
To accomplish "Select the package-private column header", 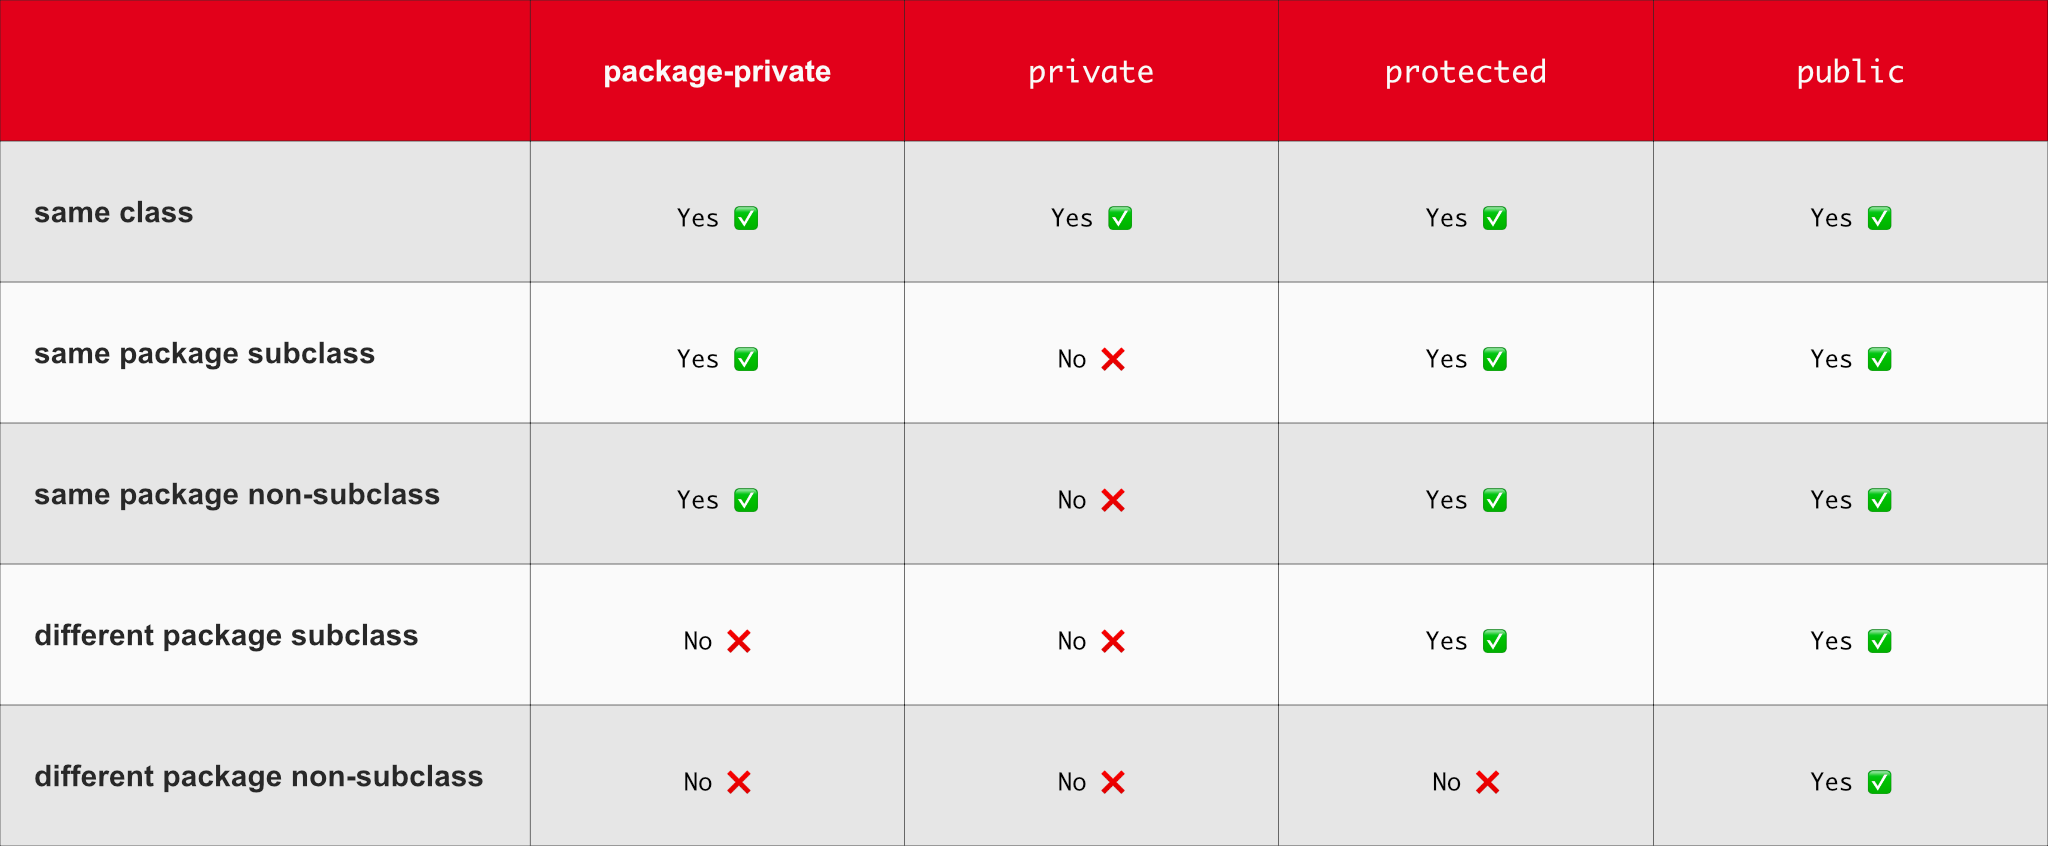I will [717, 72].
